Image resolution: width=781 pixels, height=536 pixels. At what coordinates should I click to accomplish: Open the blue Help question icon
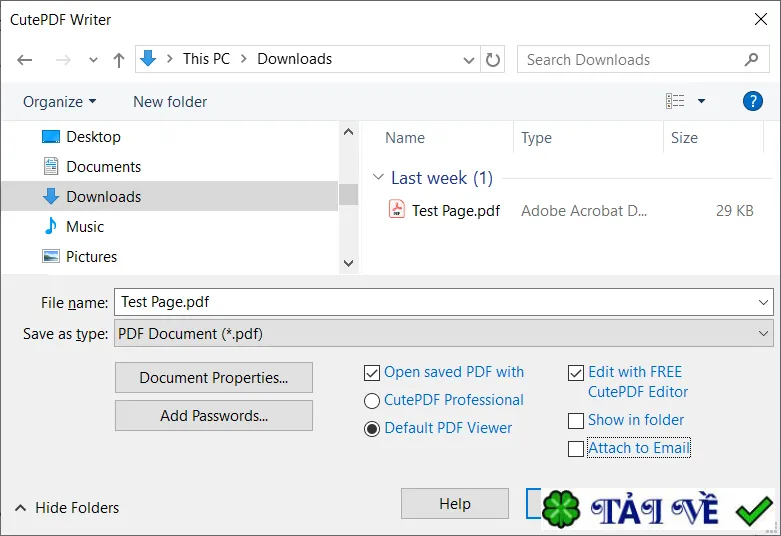coord(752,101)
